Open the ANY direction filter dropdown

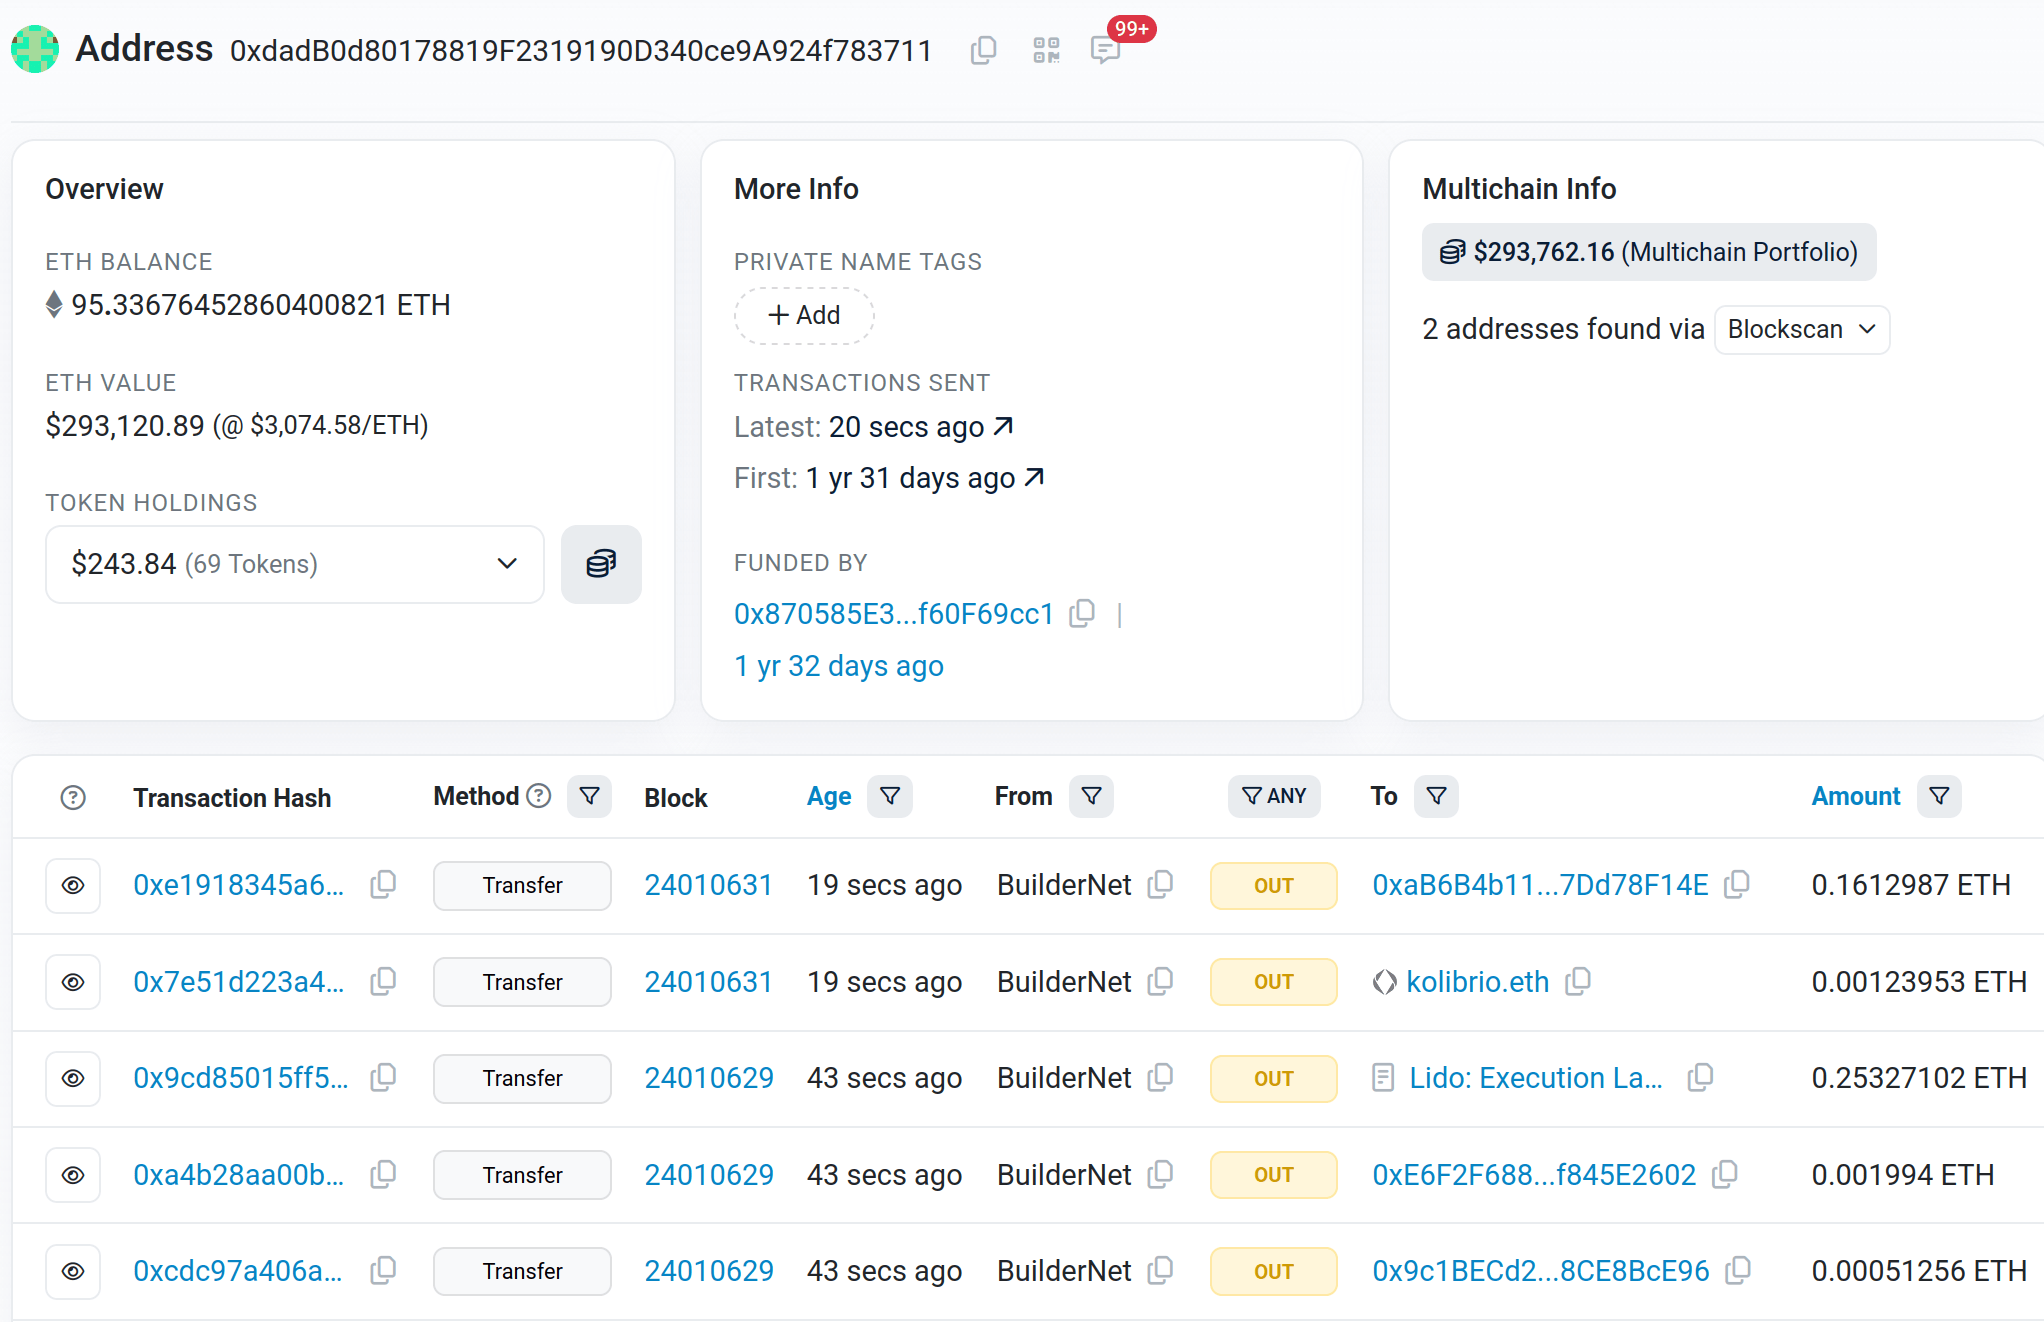pos(1273,796)
